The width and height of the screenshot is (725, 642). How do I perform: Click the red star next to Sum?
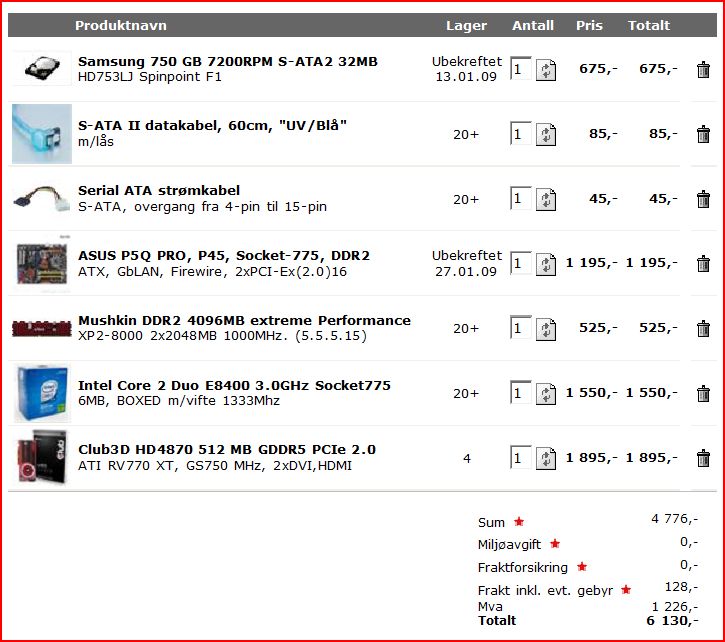519,522
